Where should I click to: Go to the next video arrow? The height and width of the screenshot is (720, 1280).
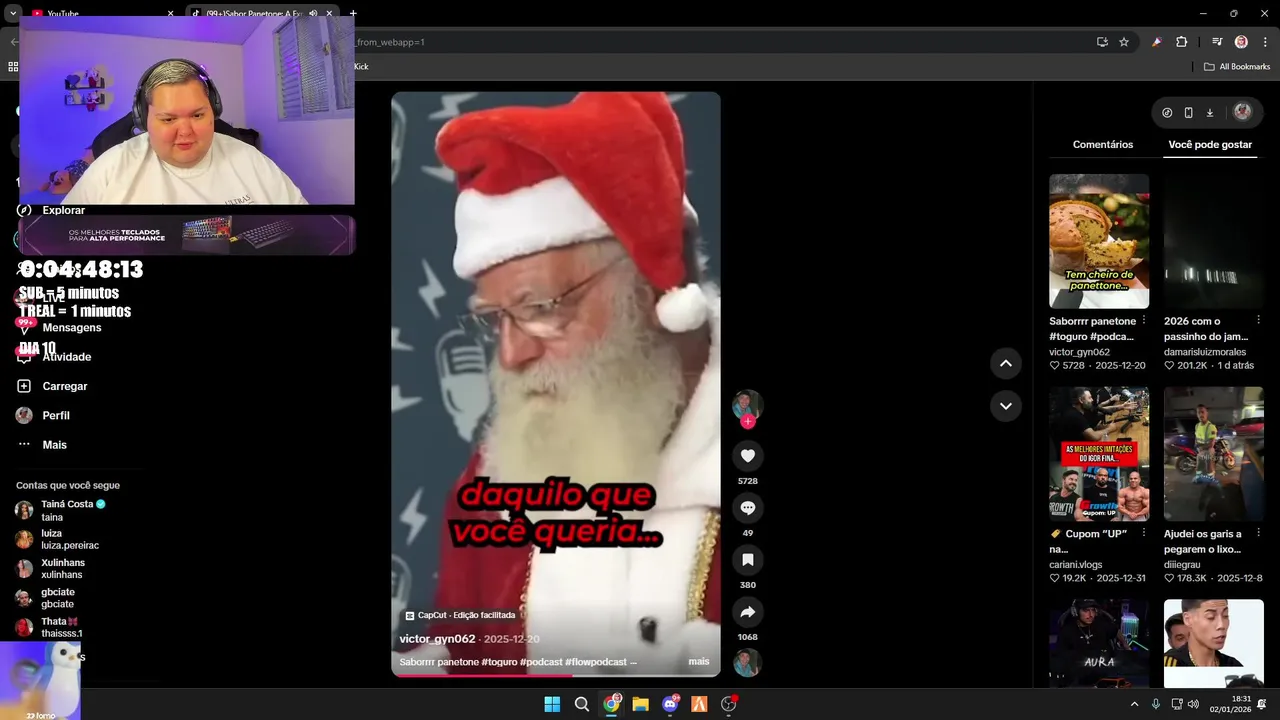coord(1005,406)
